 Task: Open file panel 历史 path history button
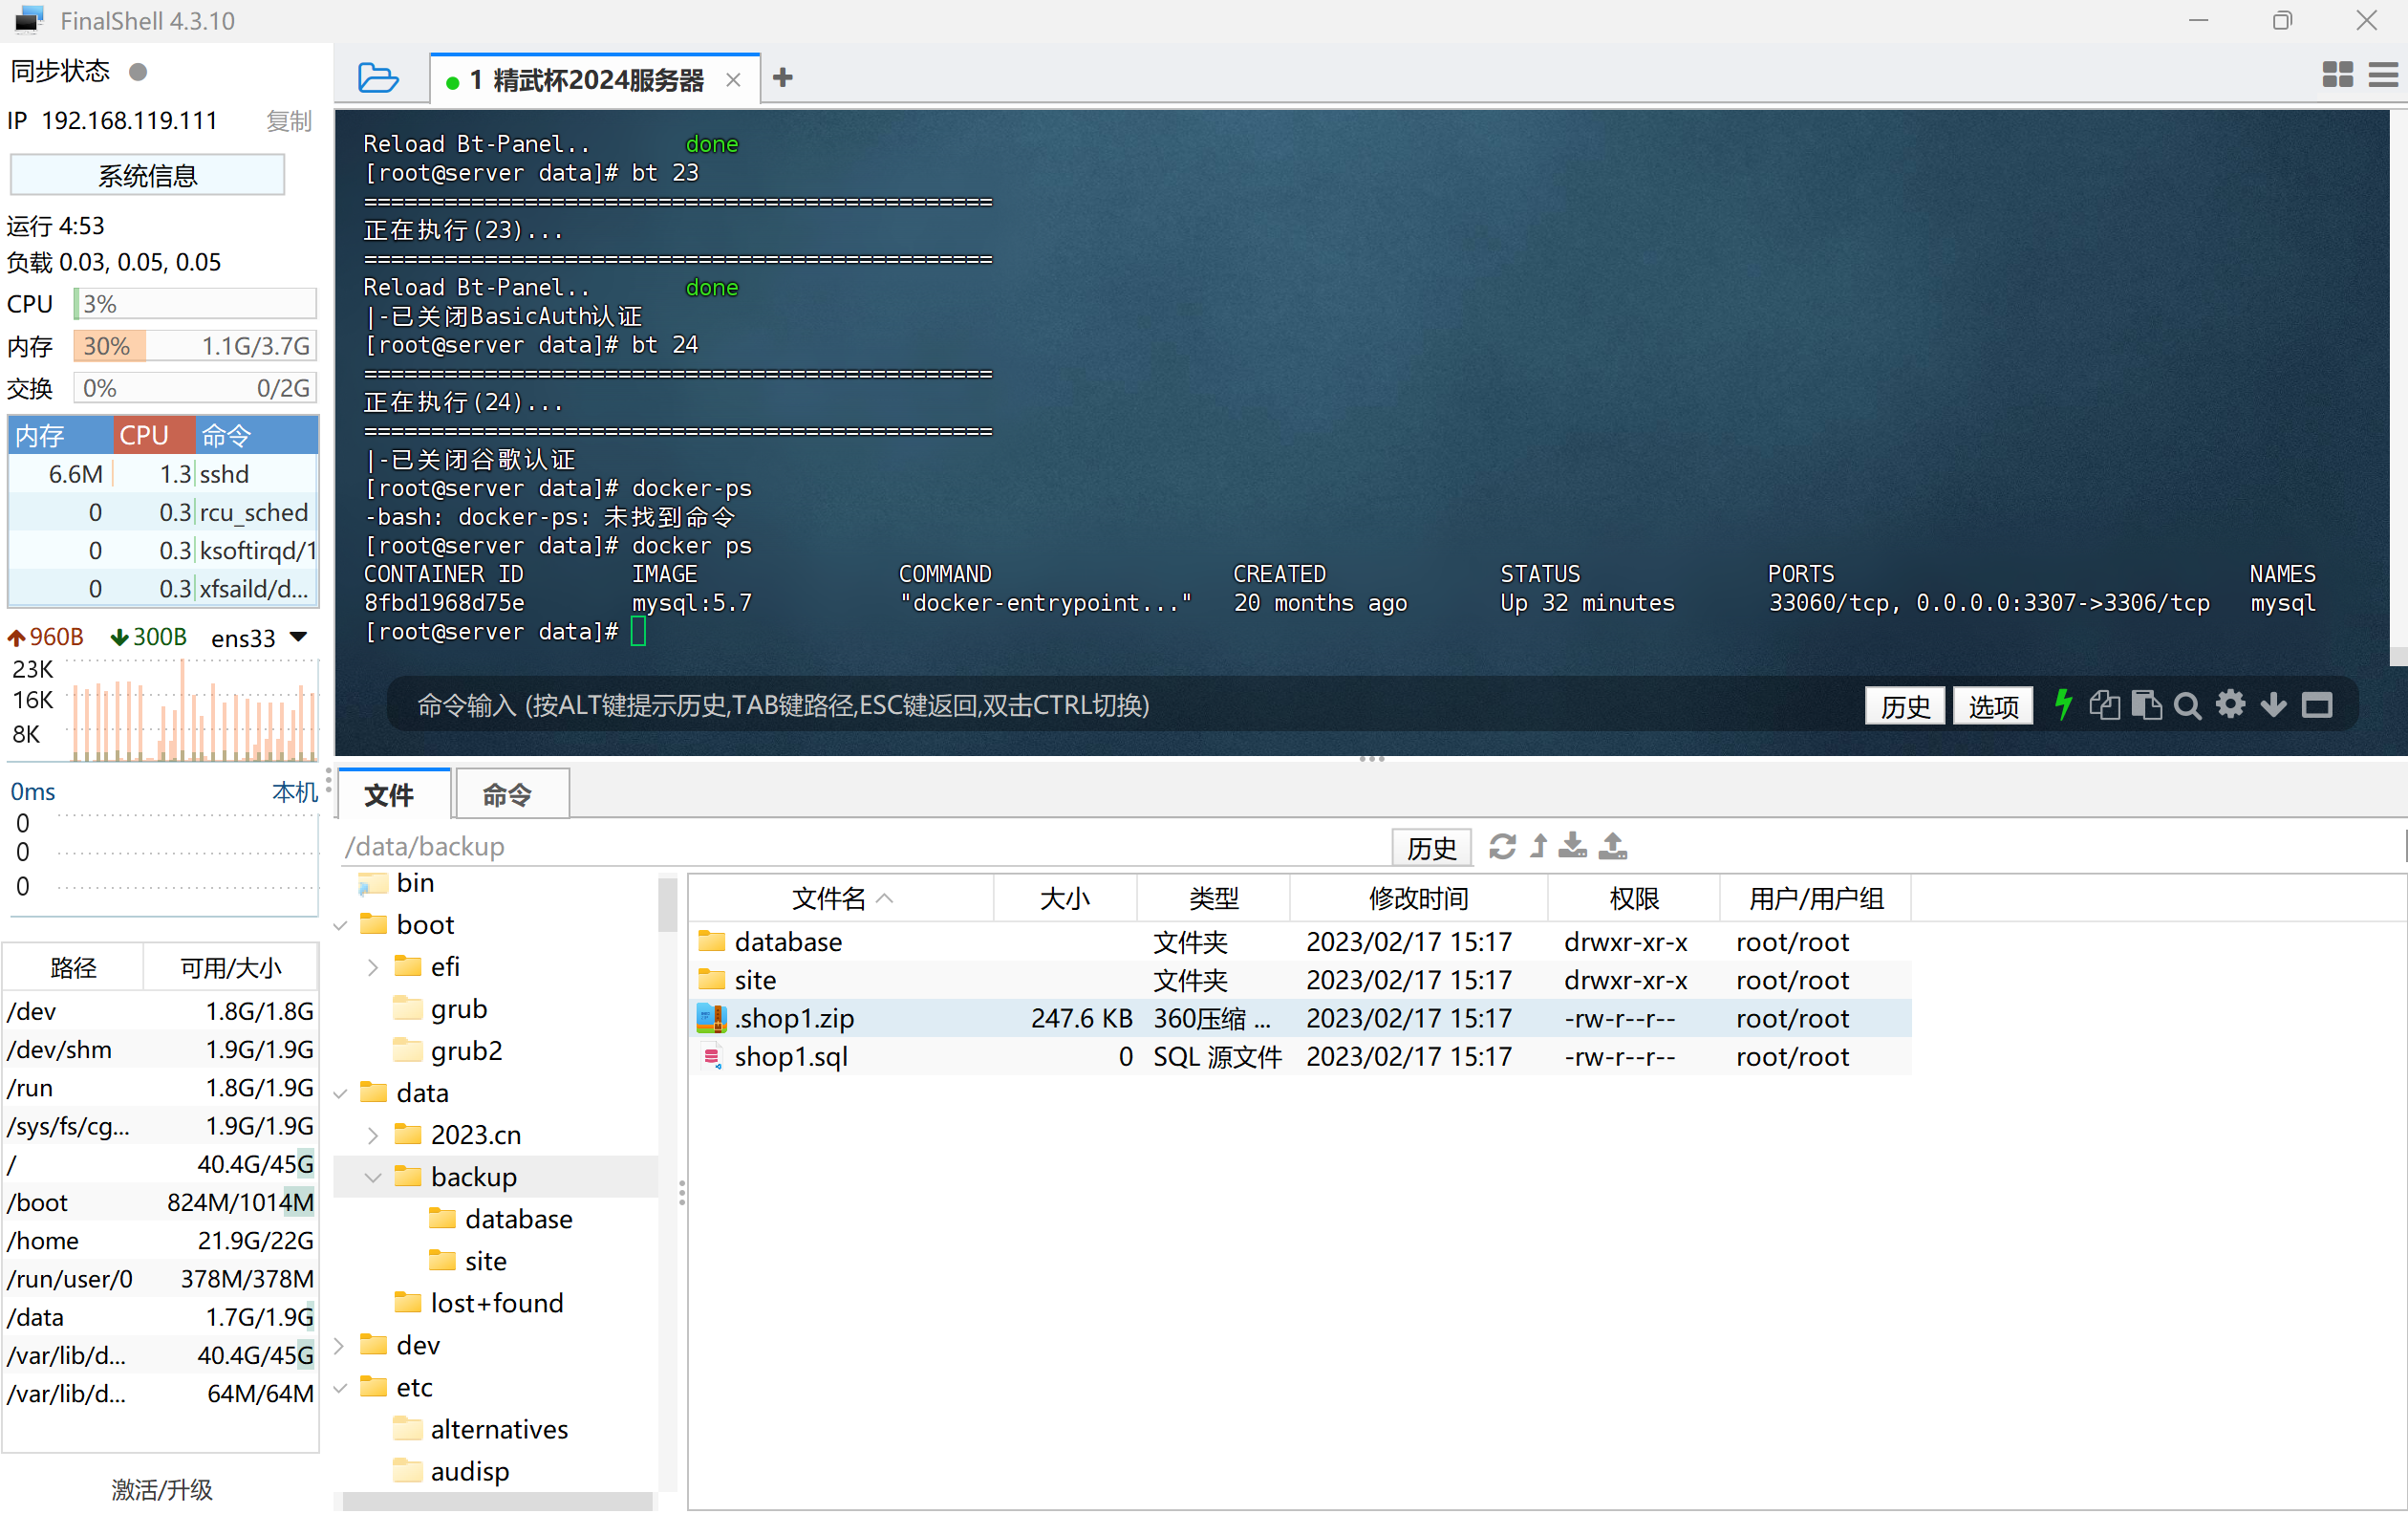pyautogui.click(x=1431, y=847)
